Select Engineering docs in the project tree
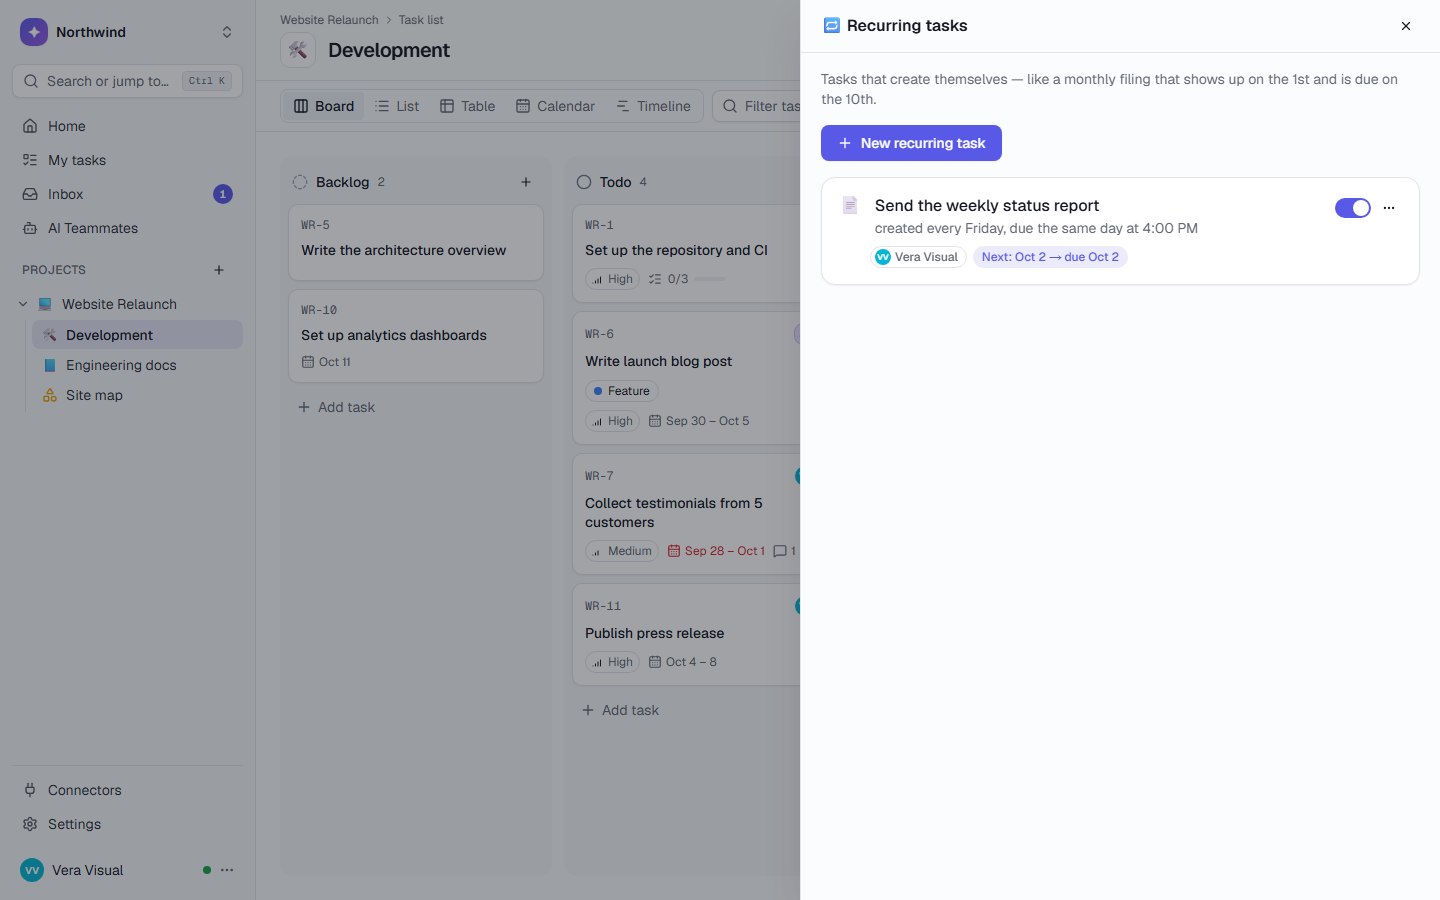 click(137, 365)
